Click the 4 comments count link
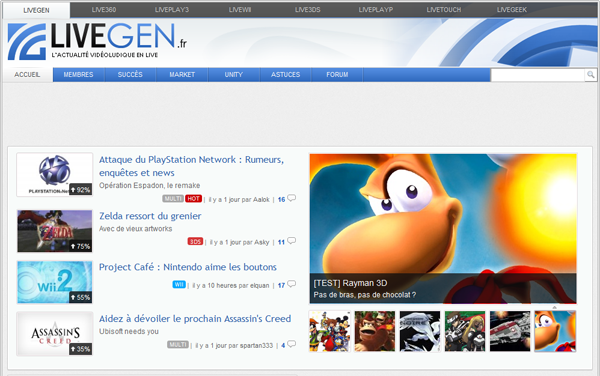The width and height of the screenshot is (600, 376). (x=283, y=345)
